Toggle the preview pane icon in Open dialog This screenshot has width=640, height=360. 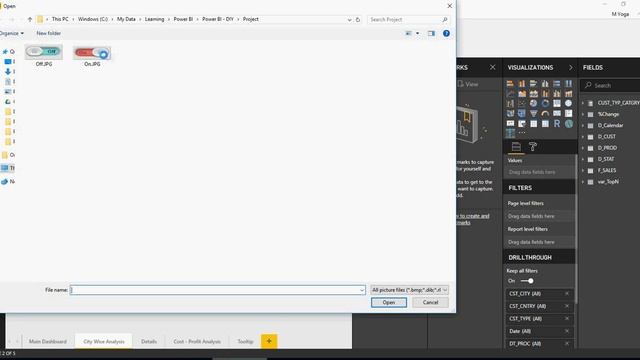tap(431, 33)
